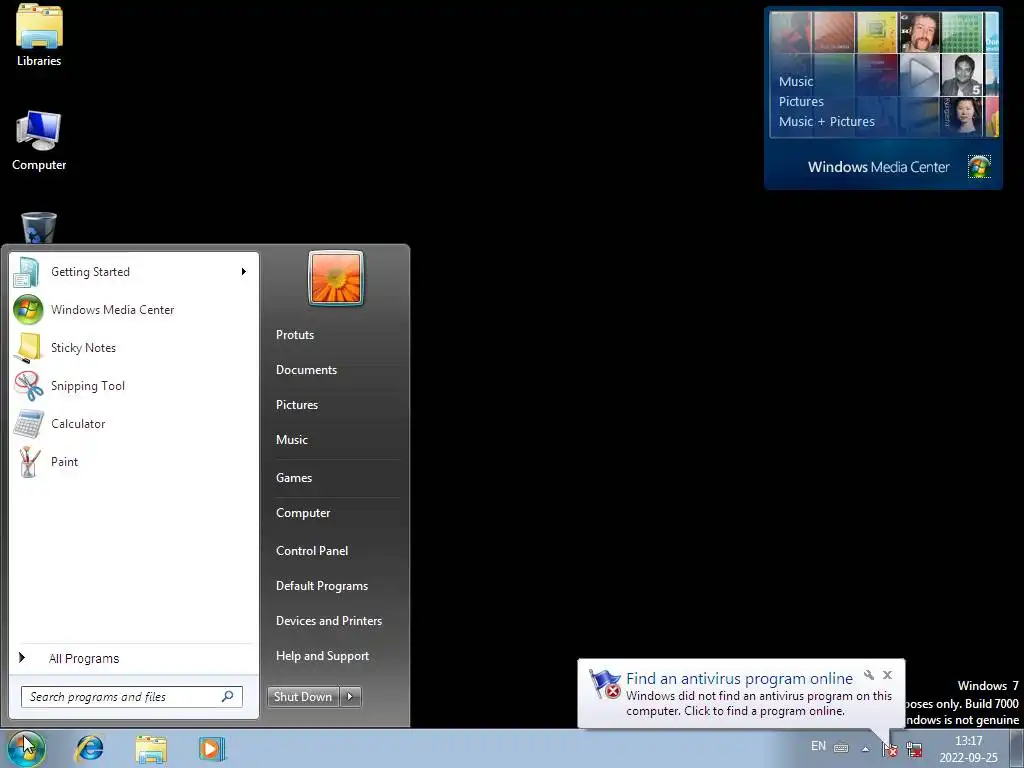Viewport: 1024px width, 768px height.
Task: Click the Action Center flag tray icon
Action: 889,748
